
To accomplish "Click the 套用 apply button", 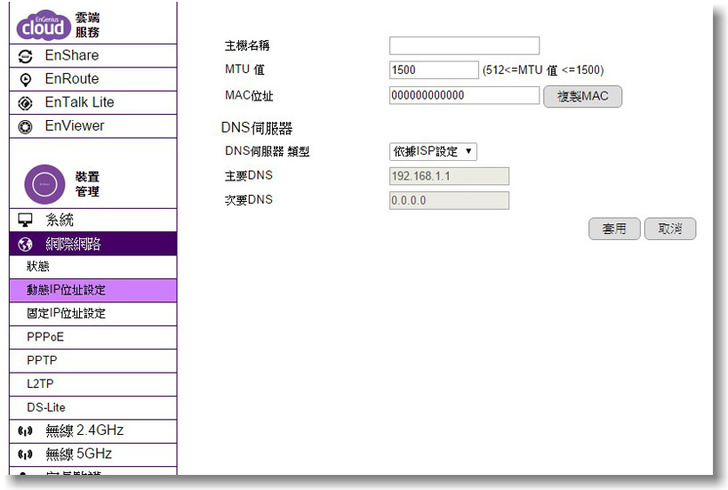I will click(x=614, y=229).
